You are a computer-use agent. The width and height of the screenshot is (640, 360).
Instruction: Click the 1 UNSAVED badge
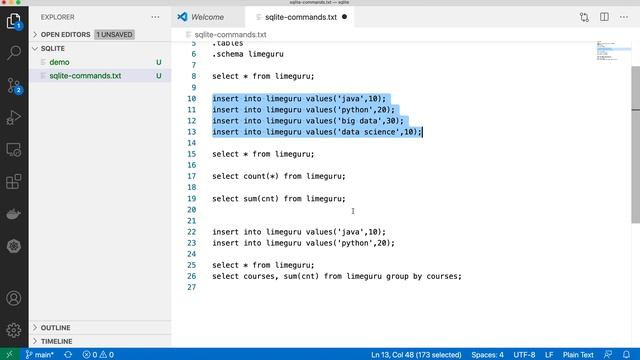114,35
